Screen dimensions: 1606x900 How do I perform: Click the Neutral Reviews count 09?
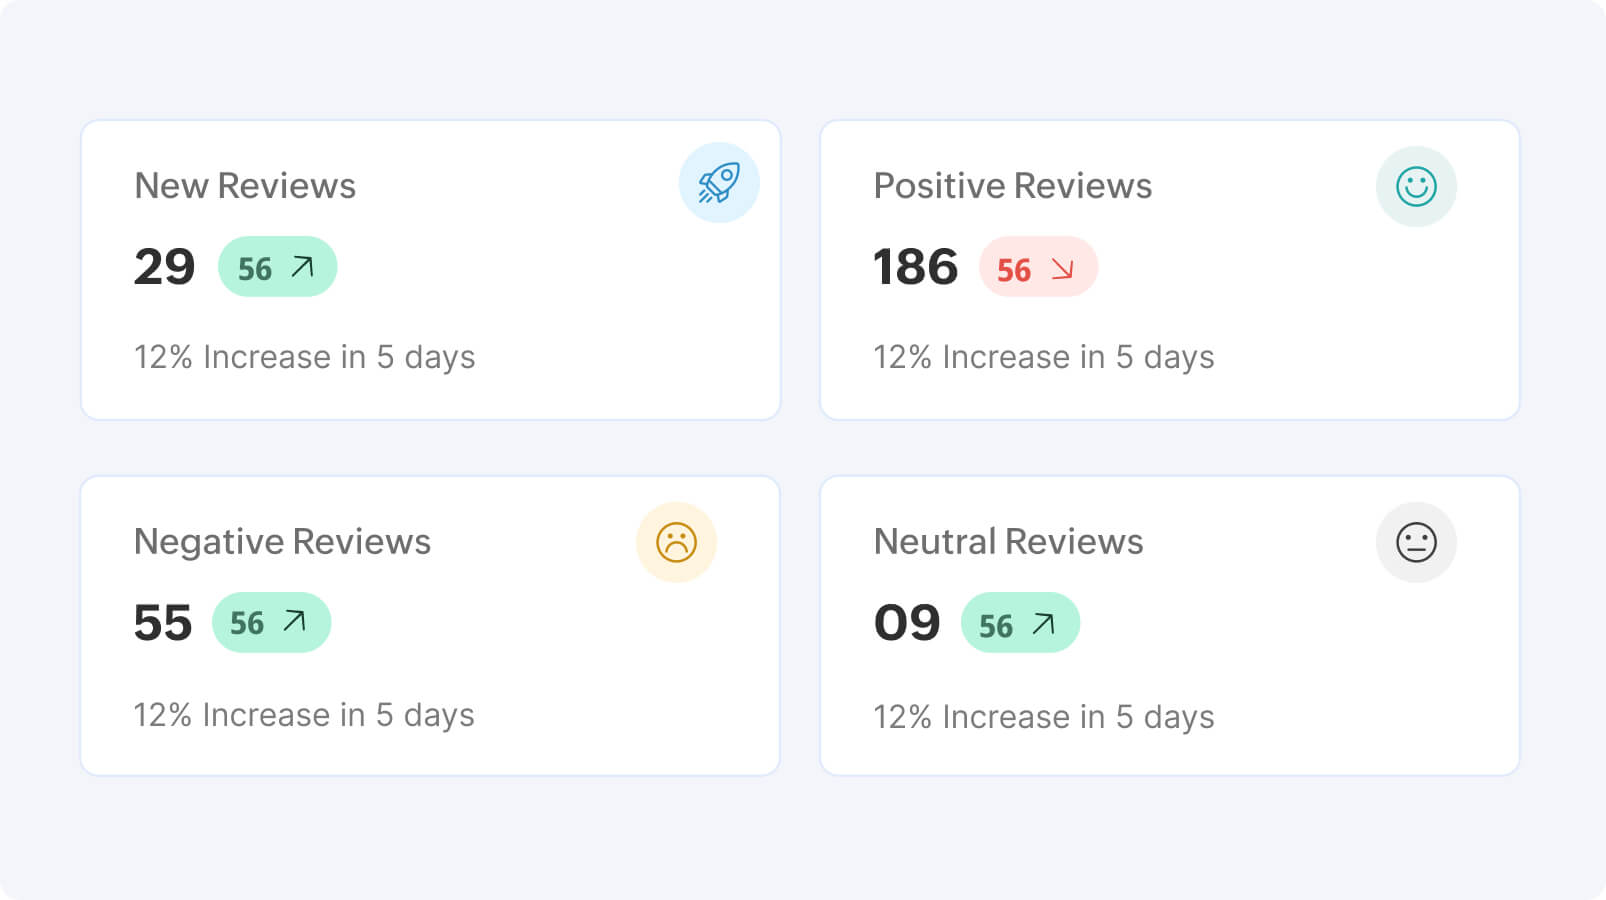[907, 623]
